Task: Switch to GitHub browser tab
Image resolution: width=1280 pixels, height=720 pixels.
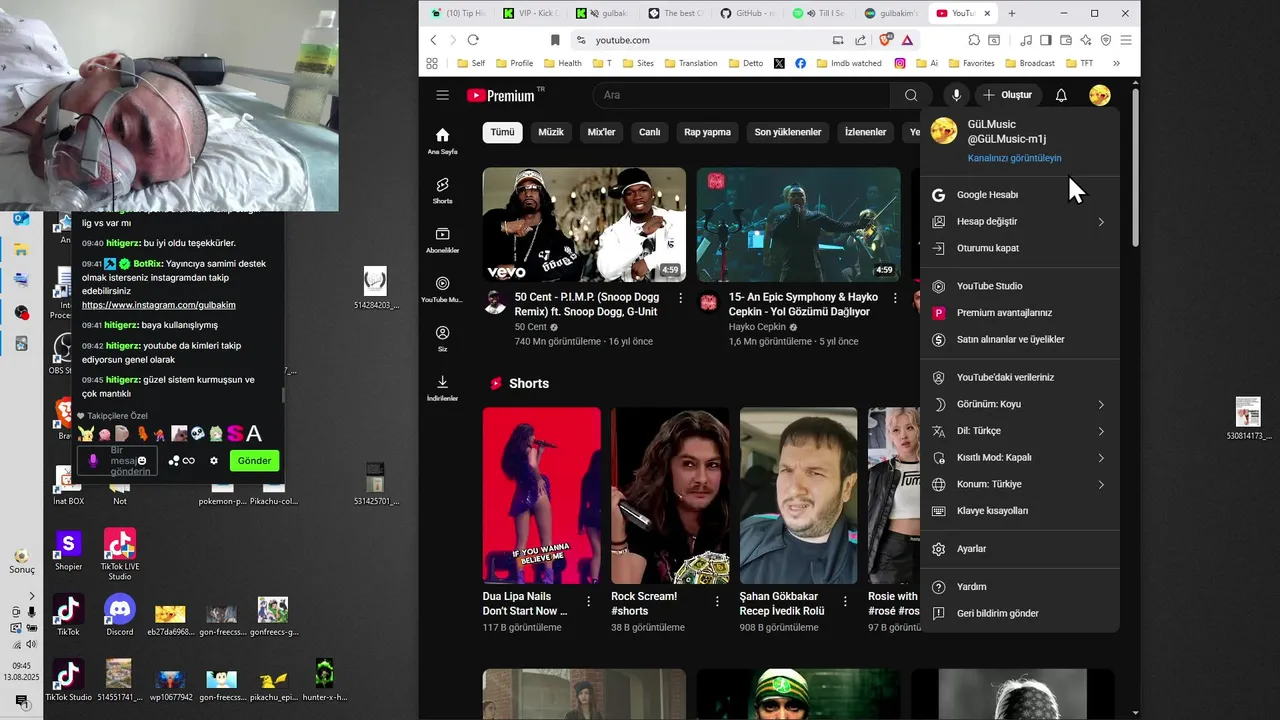Action: (750, 13)
